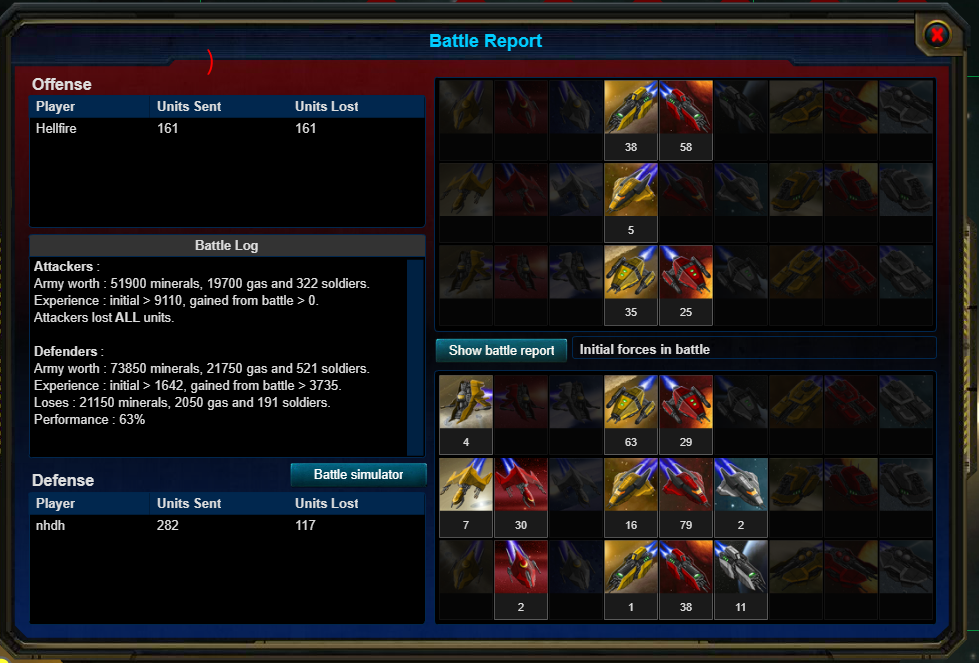Open the Battle simulator

(358, 474)
